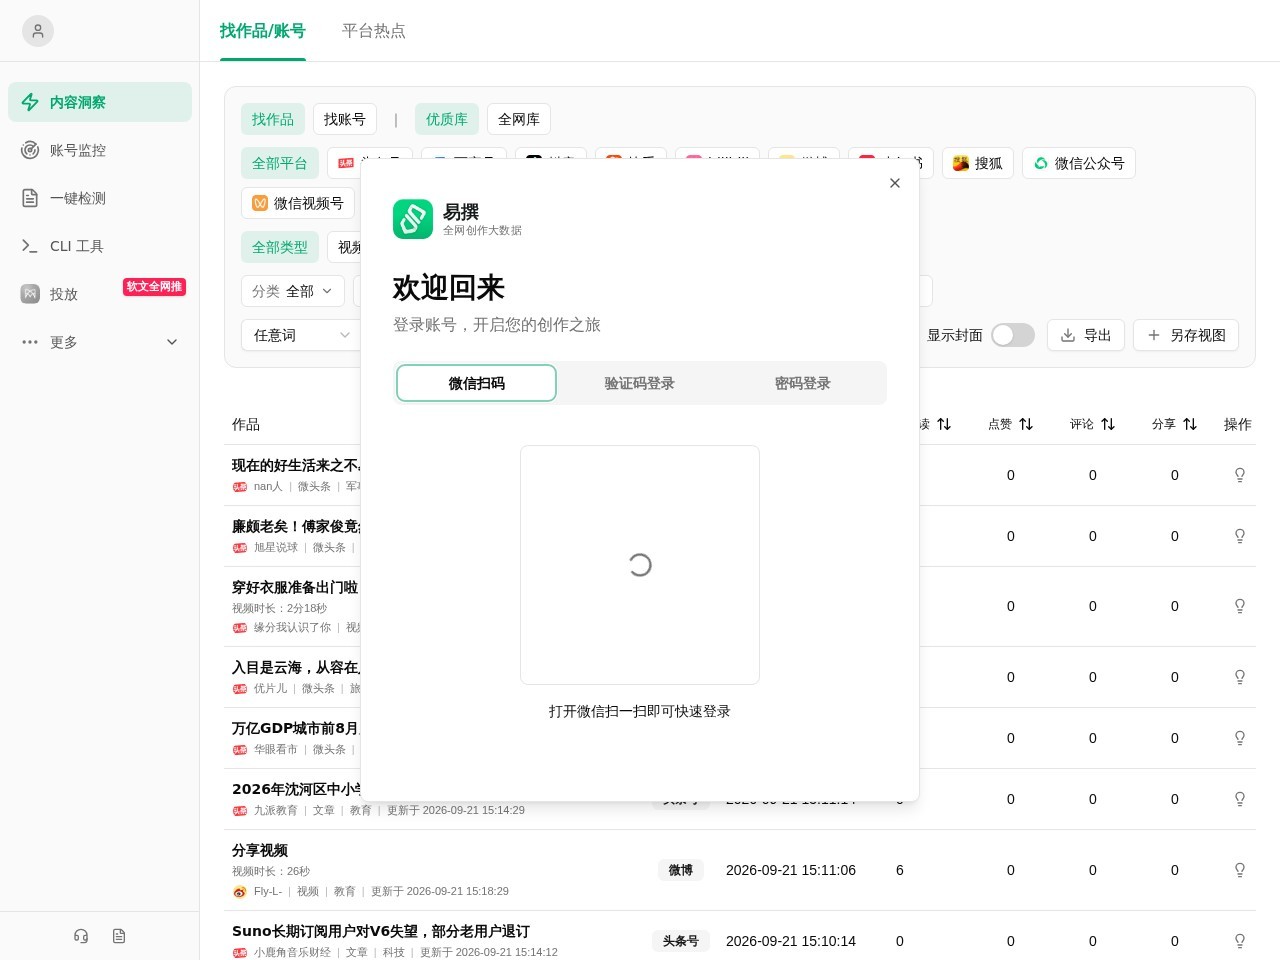Select 验证码登录 login tab
This screenshot has width=1280, height=960.
[640, 383]
